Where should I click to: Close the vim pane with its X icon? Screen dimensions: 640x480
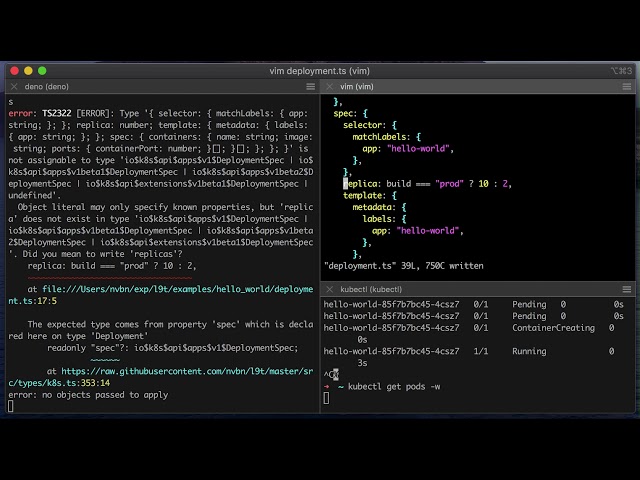click(x=330, y=87)
